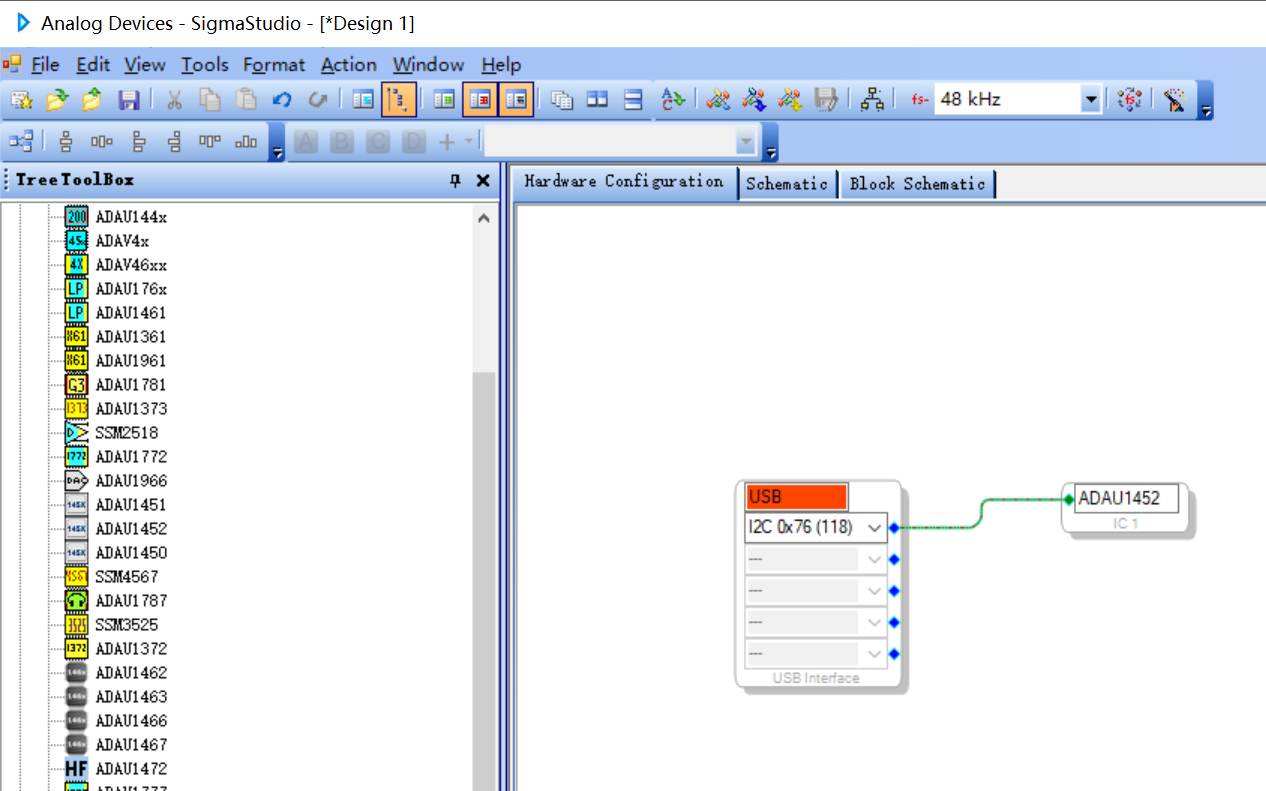Click the Distribute horizontally icon
This screenshot has width=1266, height=791.
click(102, 142)
